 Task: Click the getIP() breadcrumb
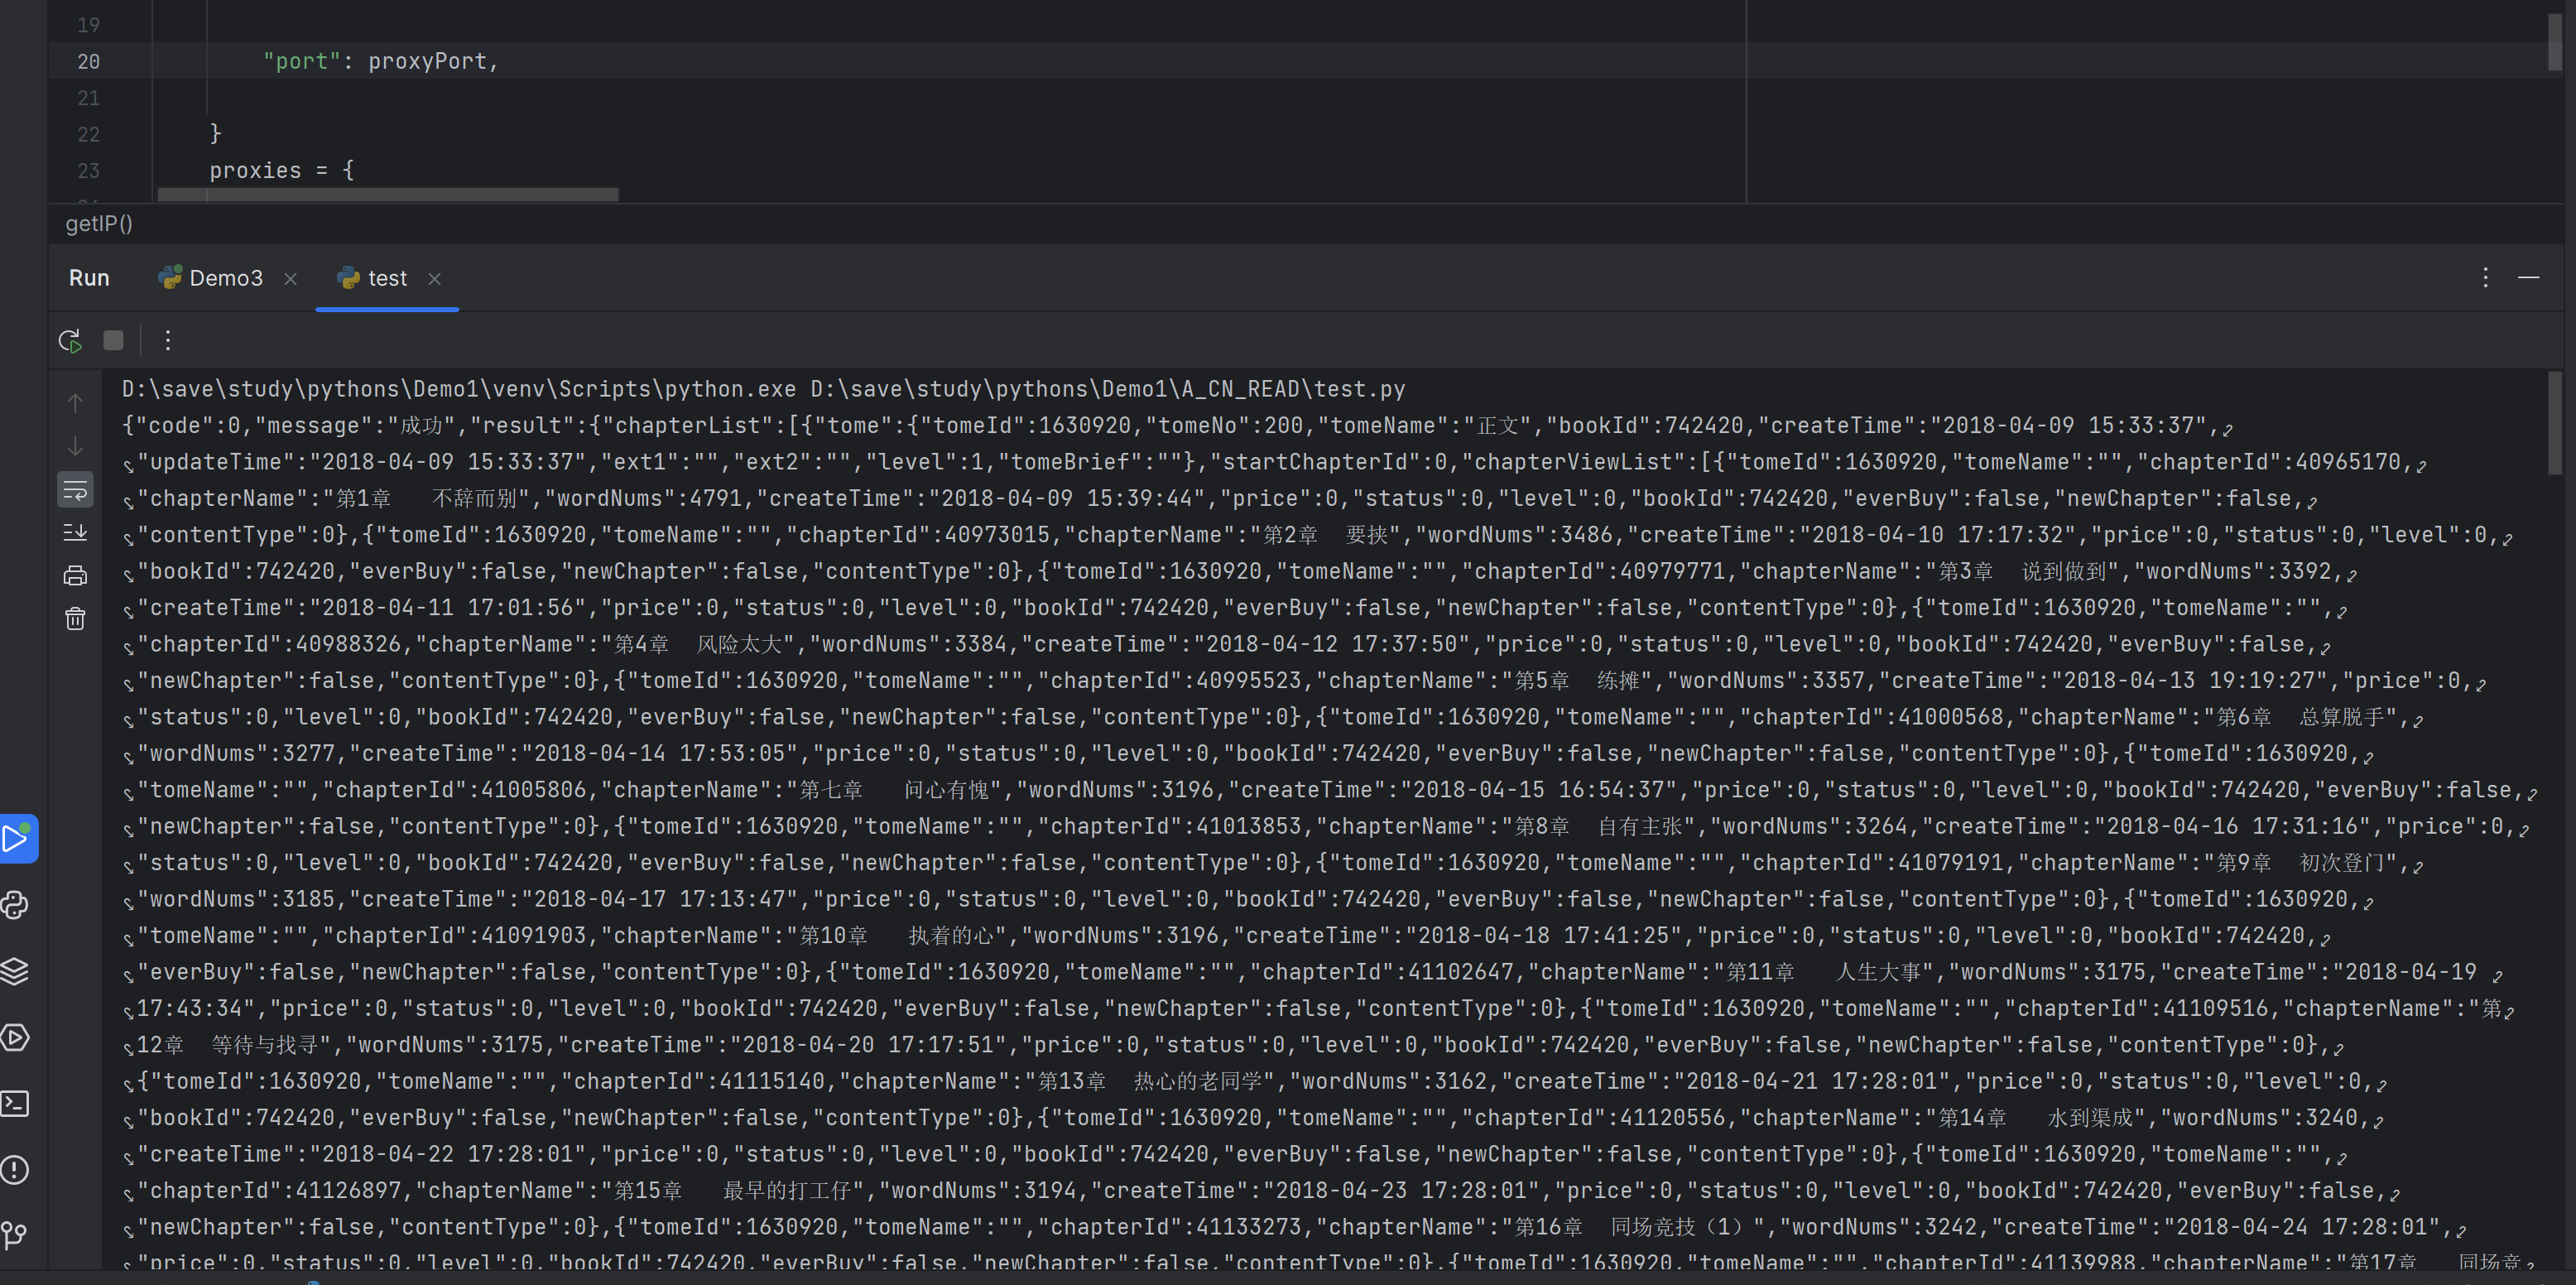point(99,223)
